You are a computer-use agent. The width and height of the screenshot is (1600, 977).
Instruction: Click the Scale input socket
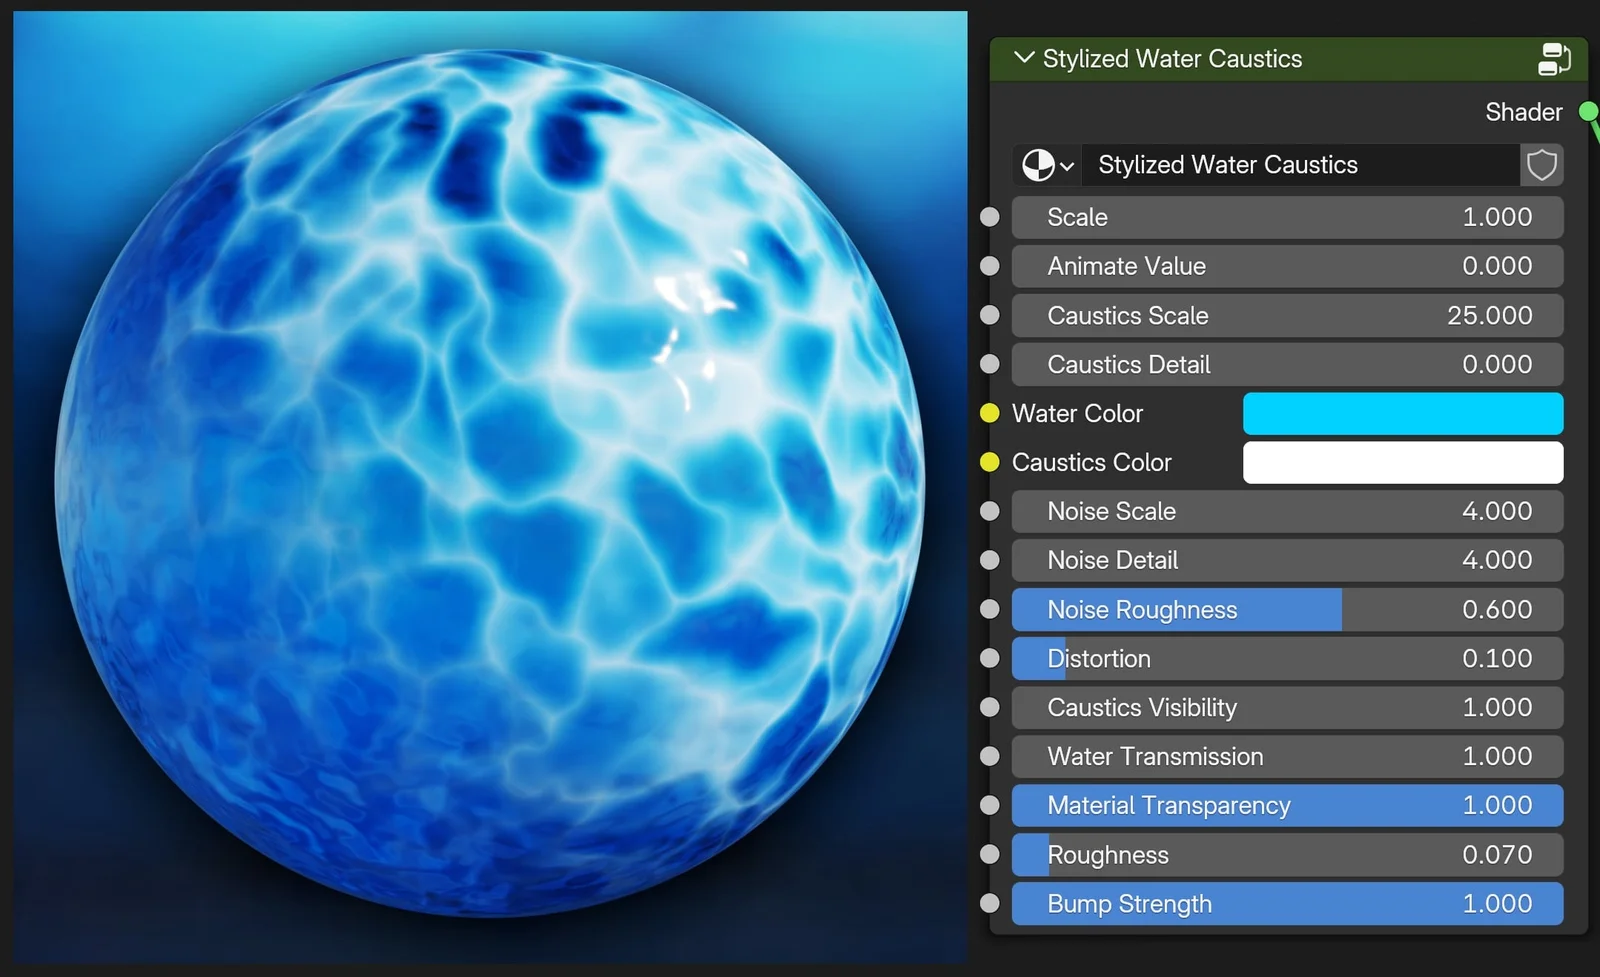(x=990, y=217)
